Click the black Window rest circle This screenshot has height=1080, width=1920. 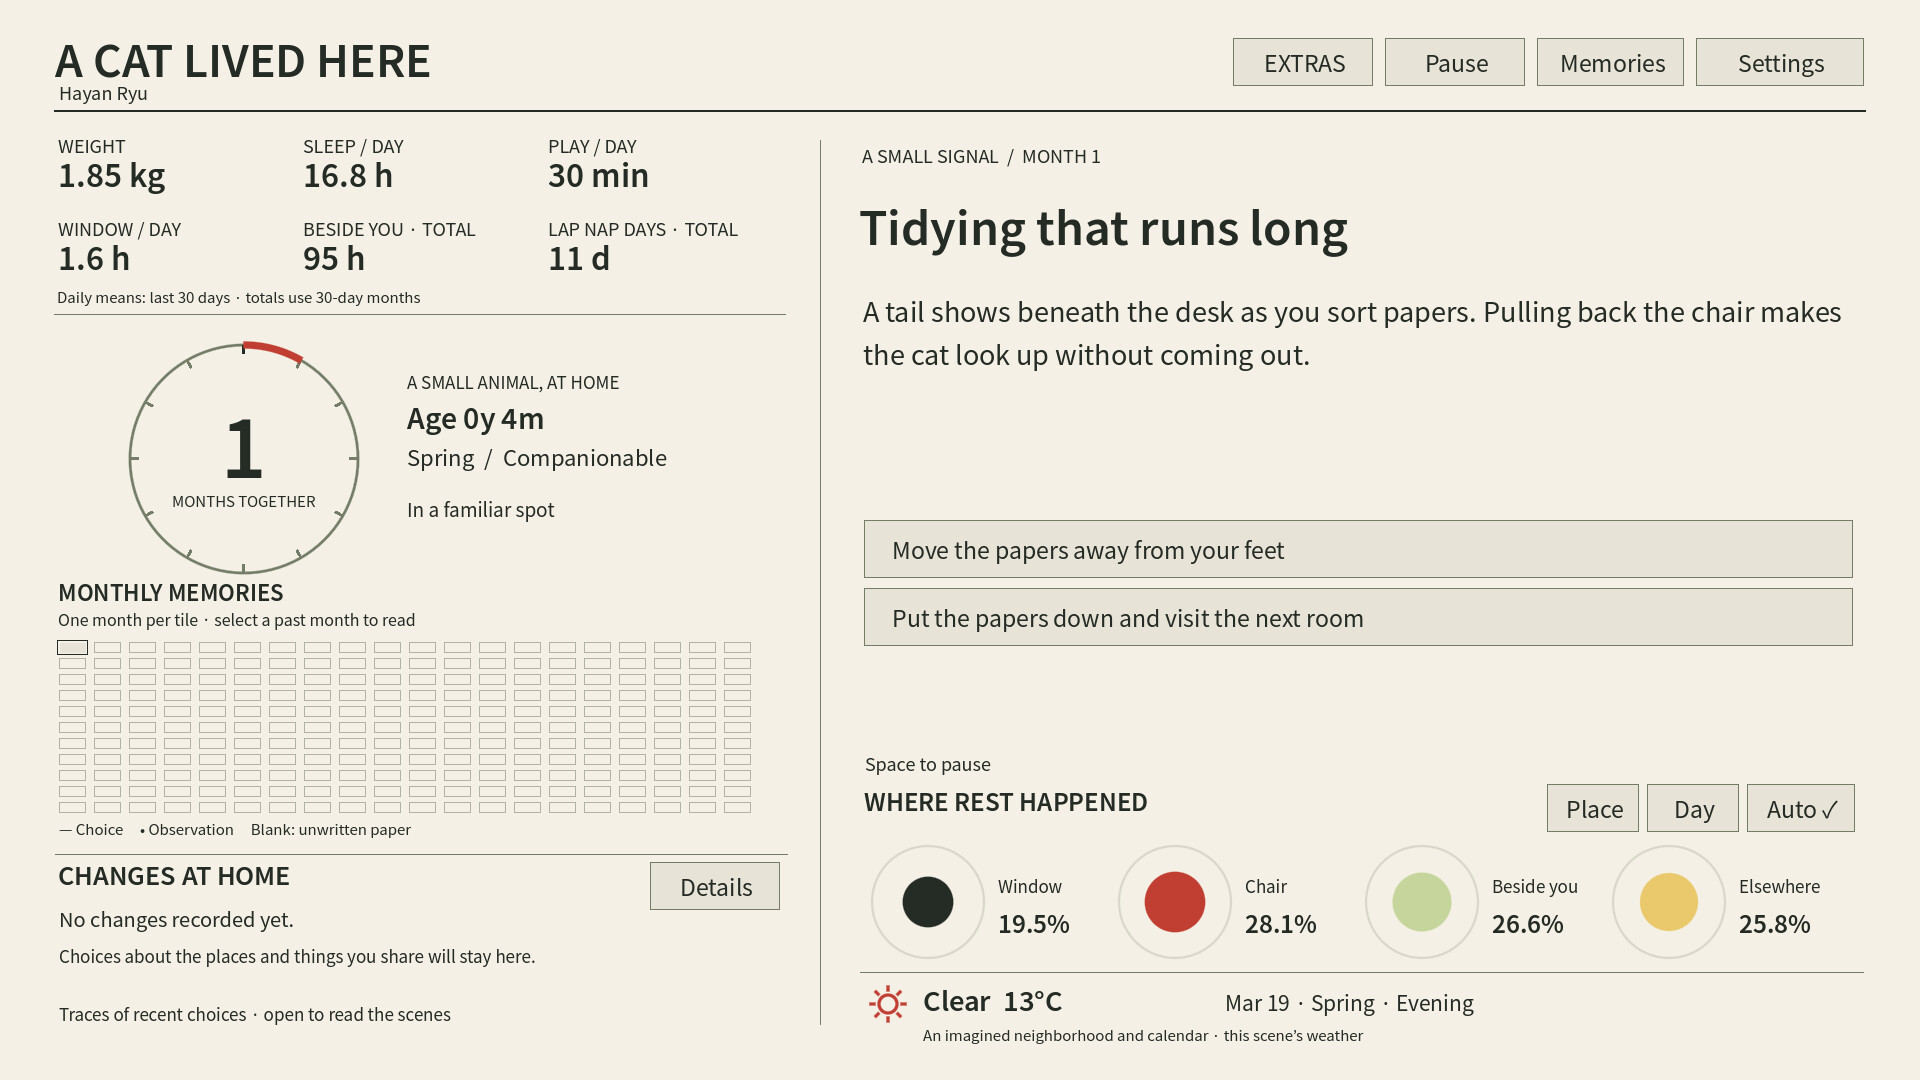coord(928,902)
